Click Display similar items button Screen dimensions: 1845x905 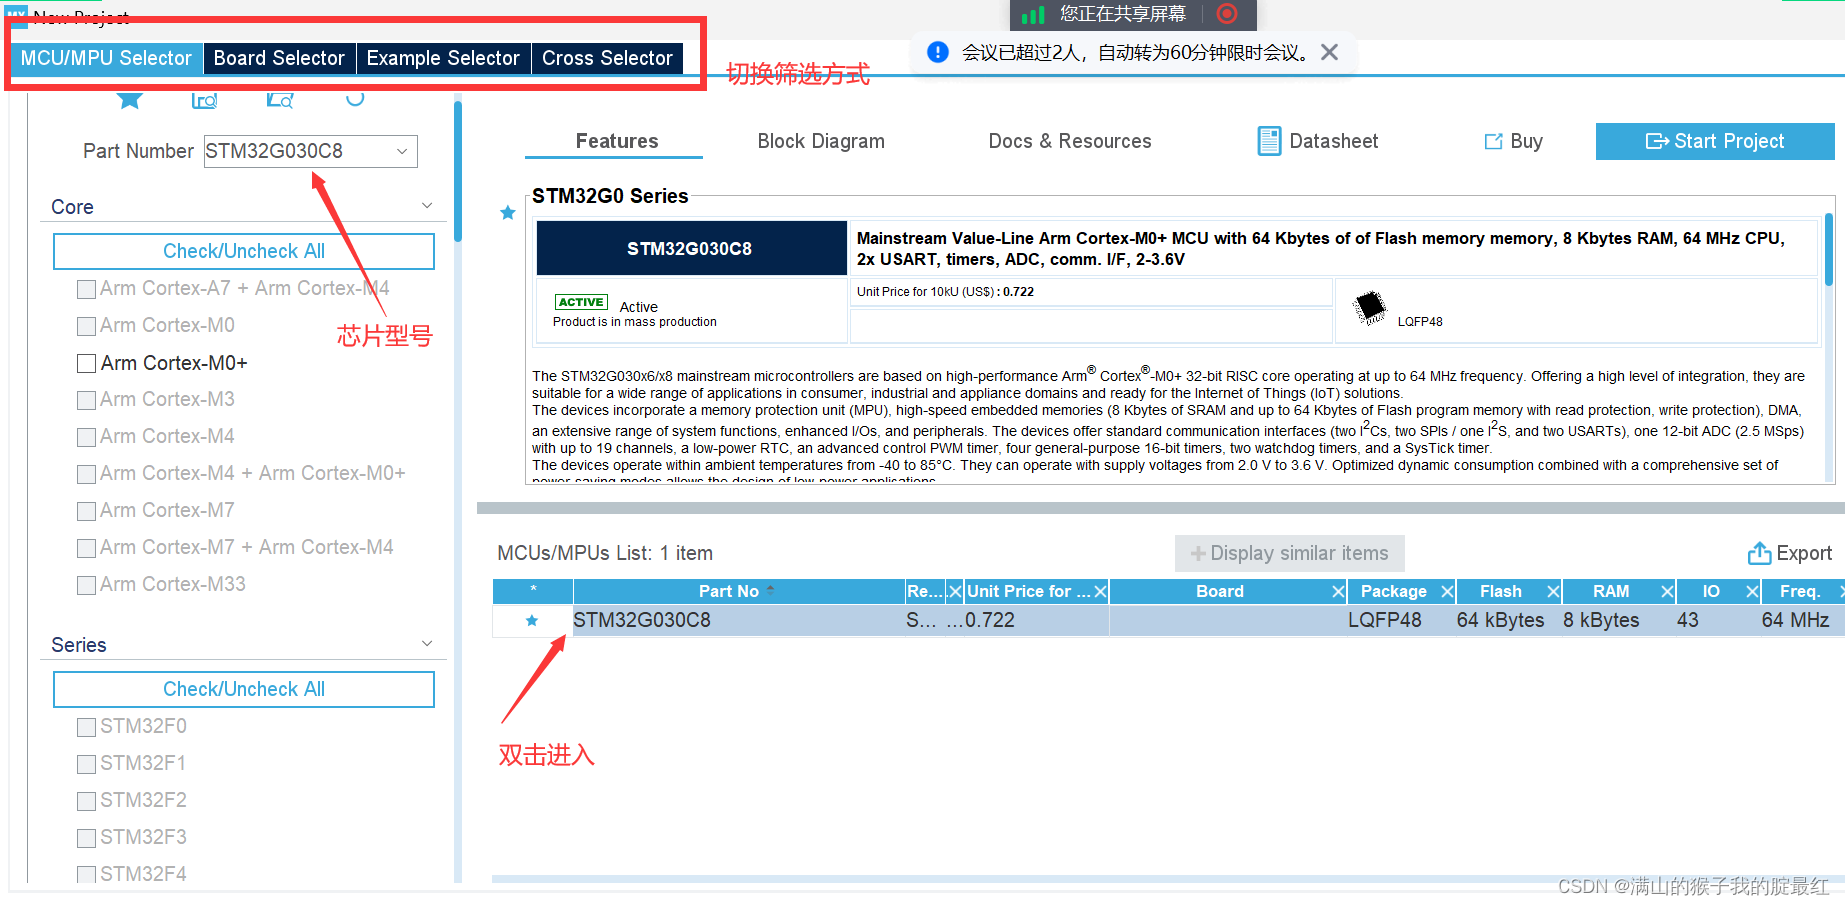click(1289, 553)
